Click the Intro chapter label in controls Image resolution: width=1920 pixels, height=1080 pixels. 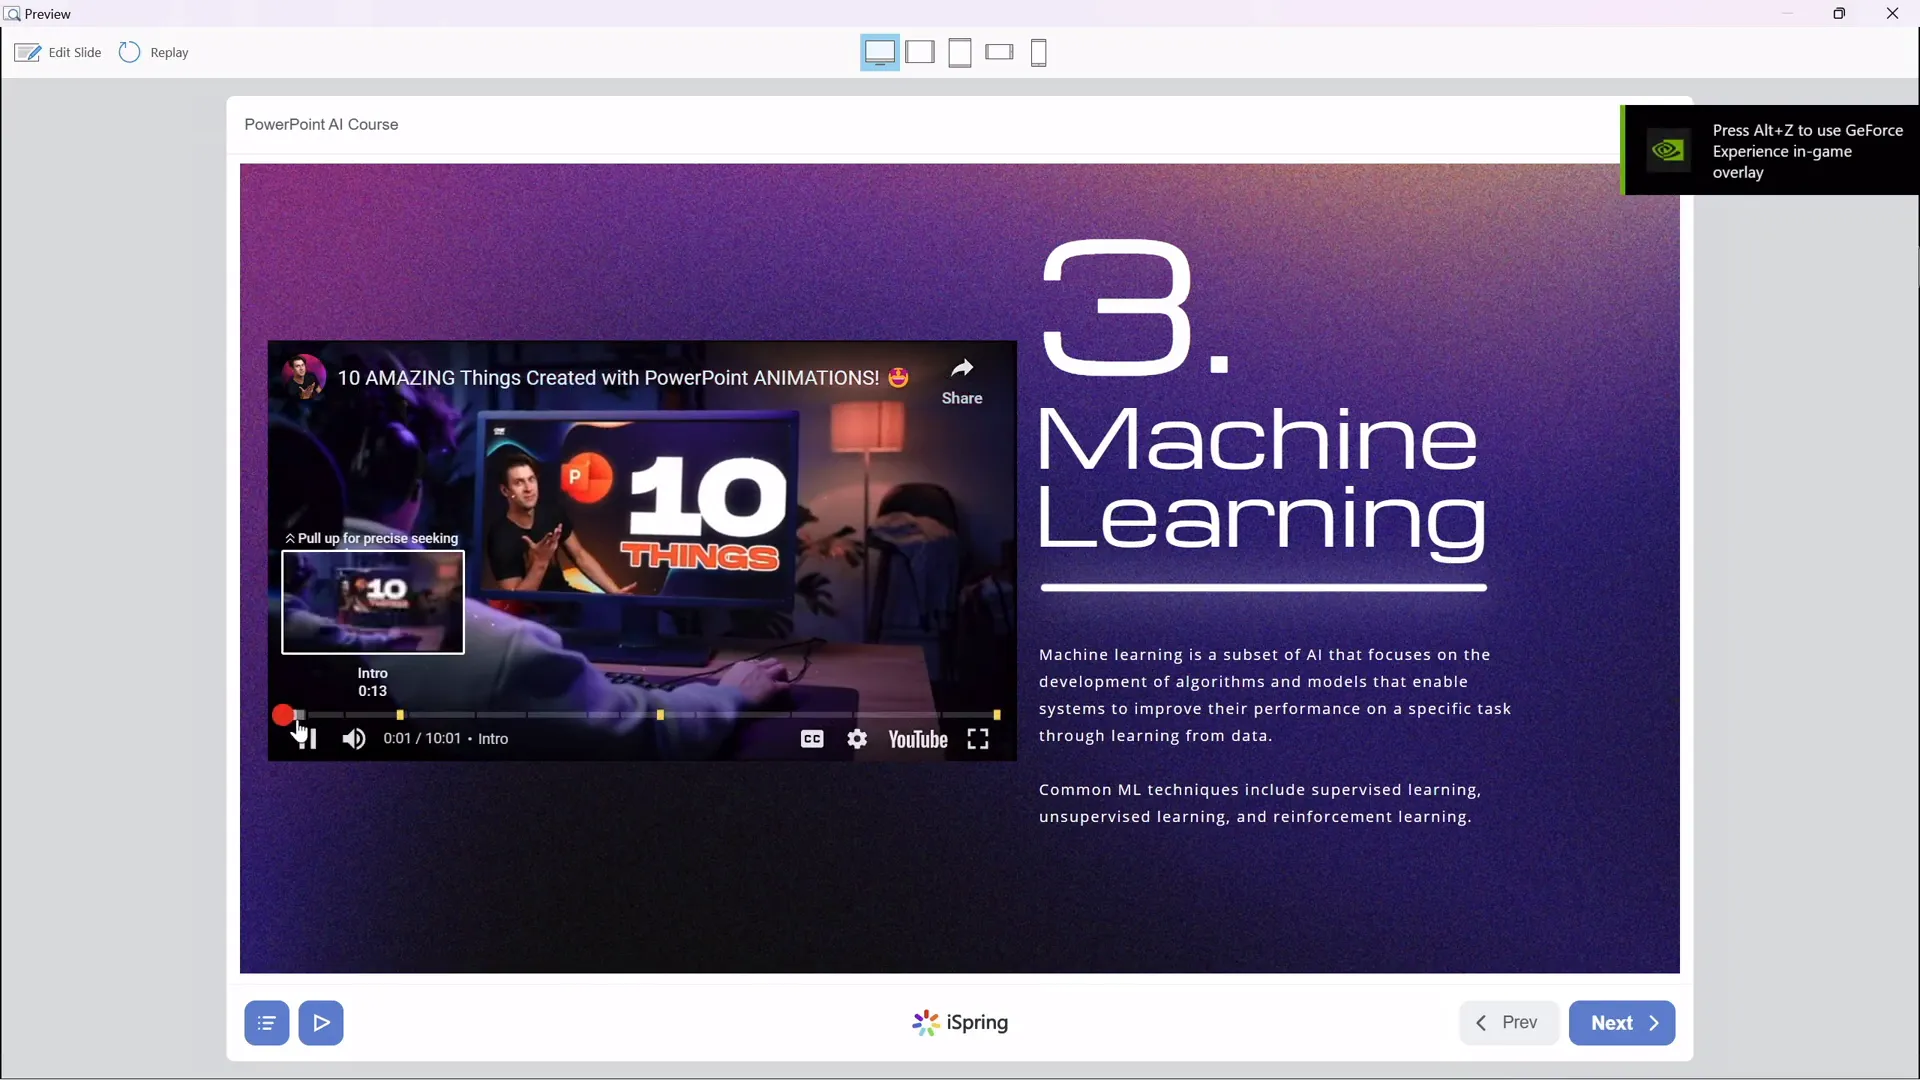pos(493,739)
